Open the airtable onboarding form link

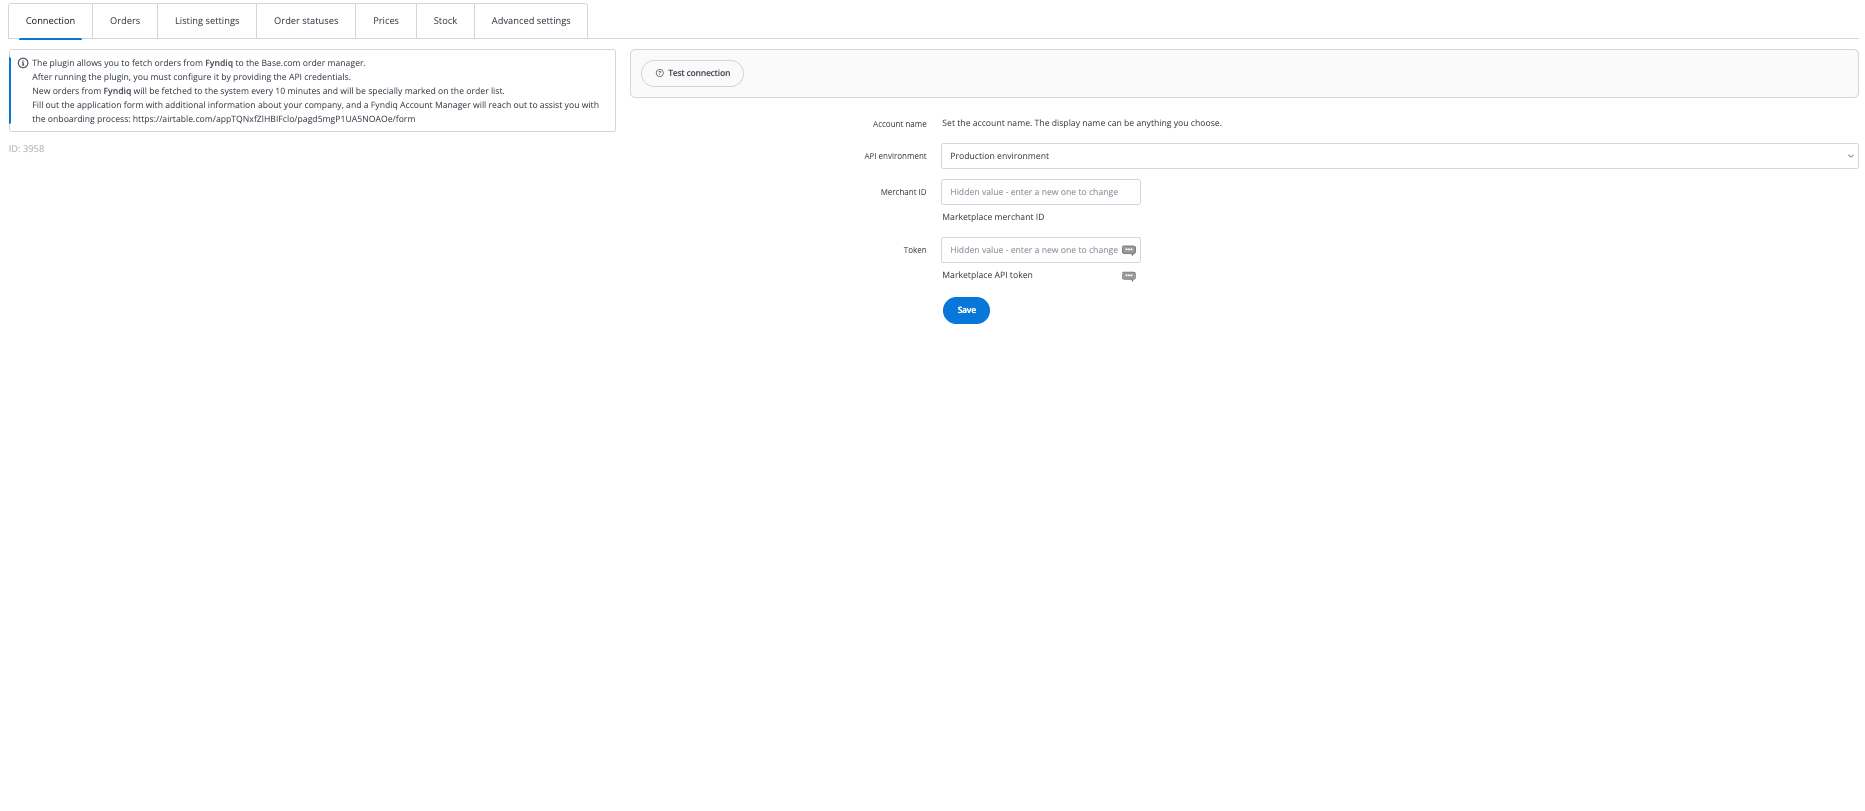click(274, 119)
